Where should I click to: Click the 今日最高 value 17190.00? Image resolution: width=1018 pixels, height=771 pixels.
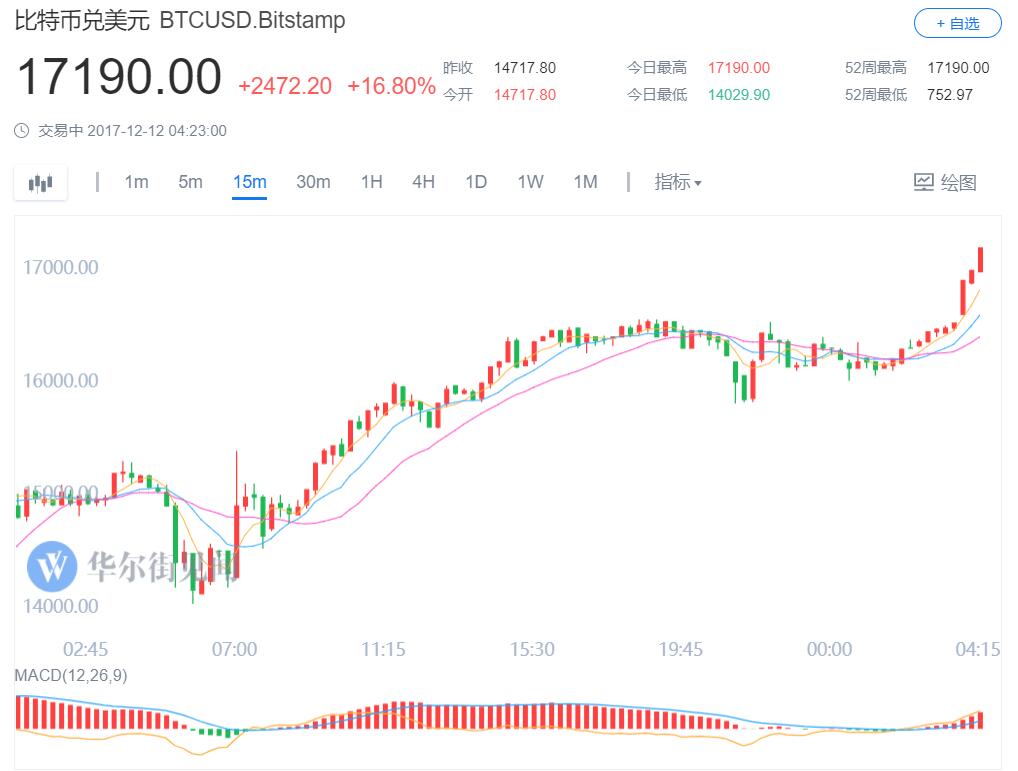[739, 68]
